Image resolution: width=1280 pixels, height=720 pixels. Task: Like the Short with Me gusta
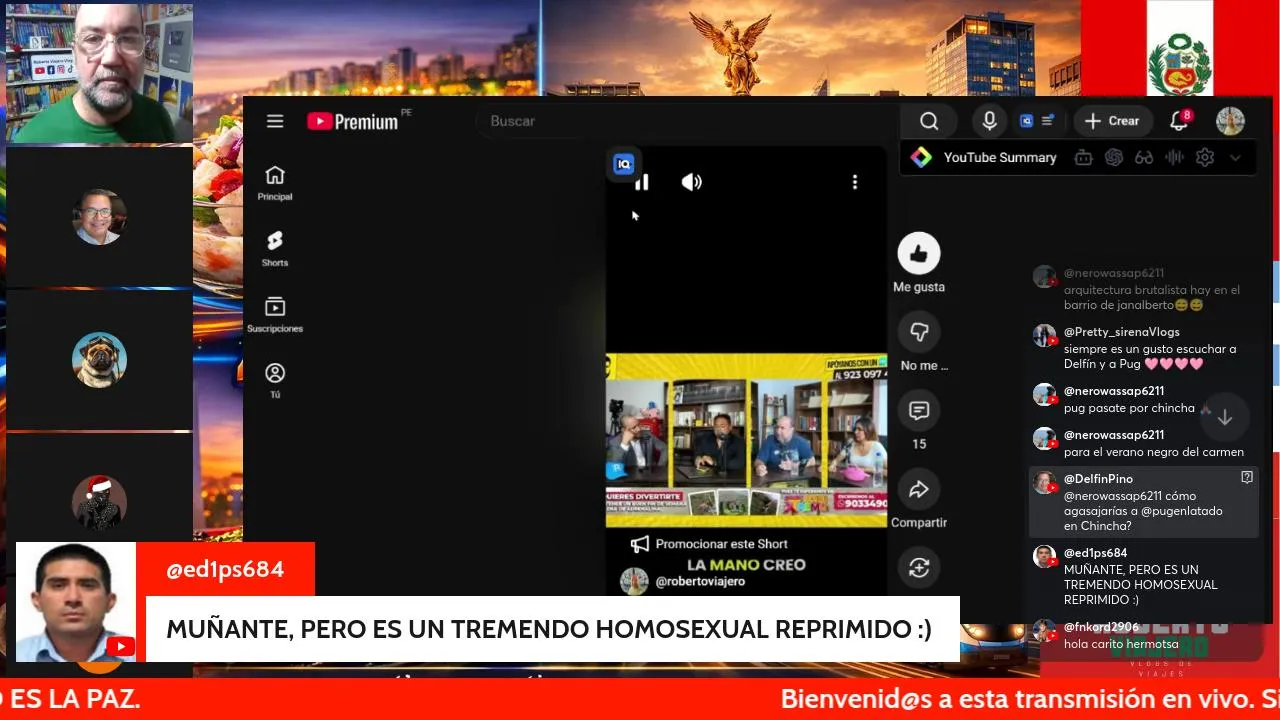(919, 253)
